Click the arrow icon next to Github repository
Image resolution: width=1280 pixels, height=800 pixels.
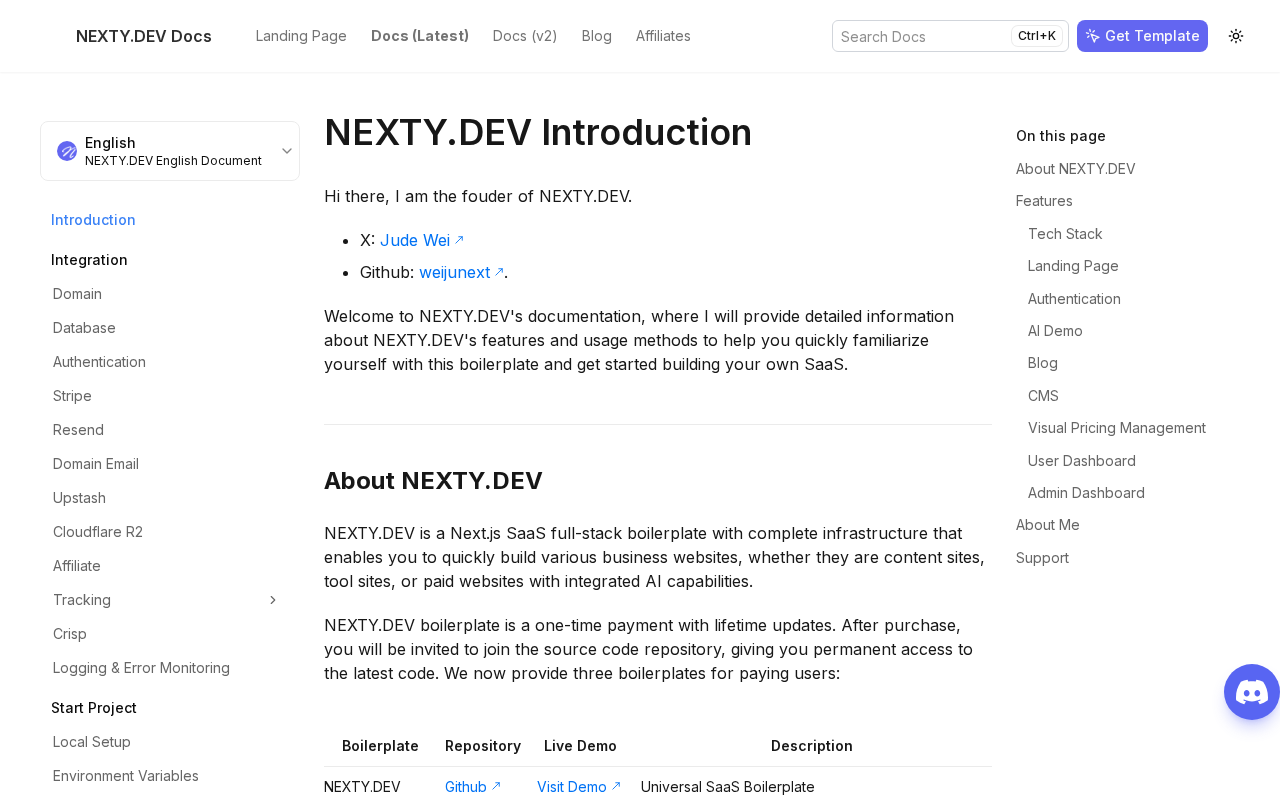(496, 787)
